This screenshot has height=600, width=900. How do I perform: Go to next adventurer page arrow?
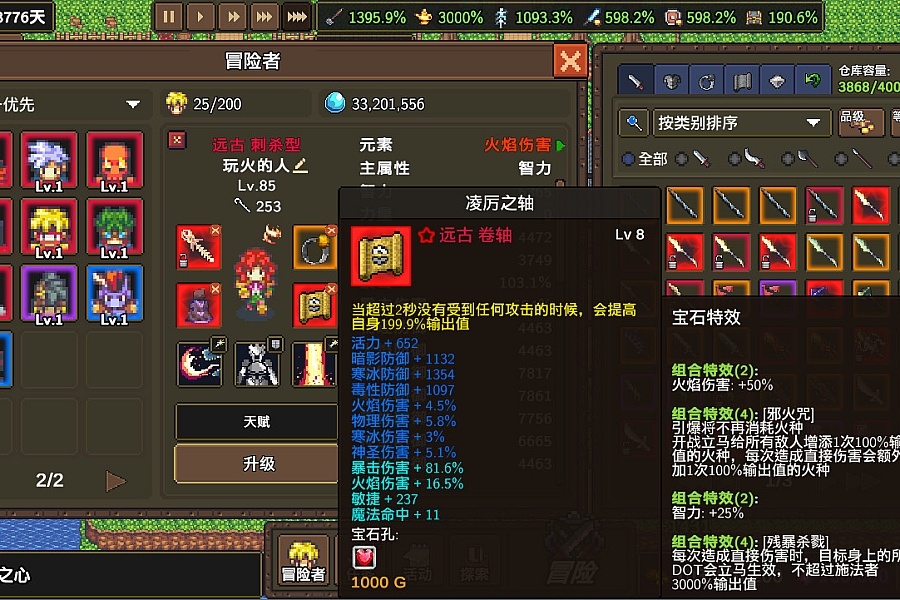click(116, 481)
